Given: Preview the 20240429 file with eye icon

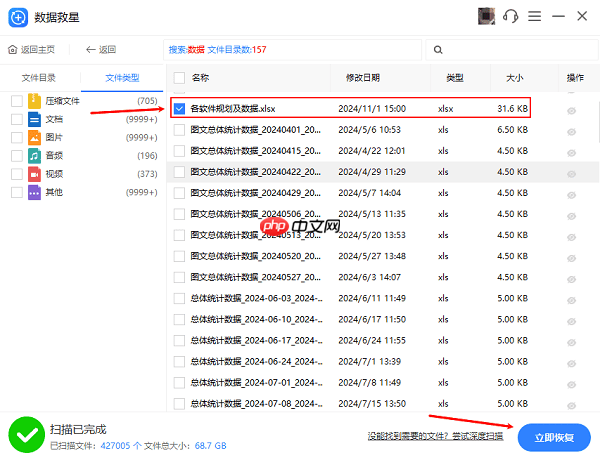Looking at the screenshot, I should coord(571,195).
